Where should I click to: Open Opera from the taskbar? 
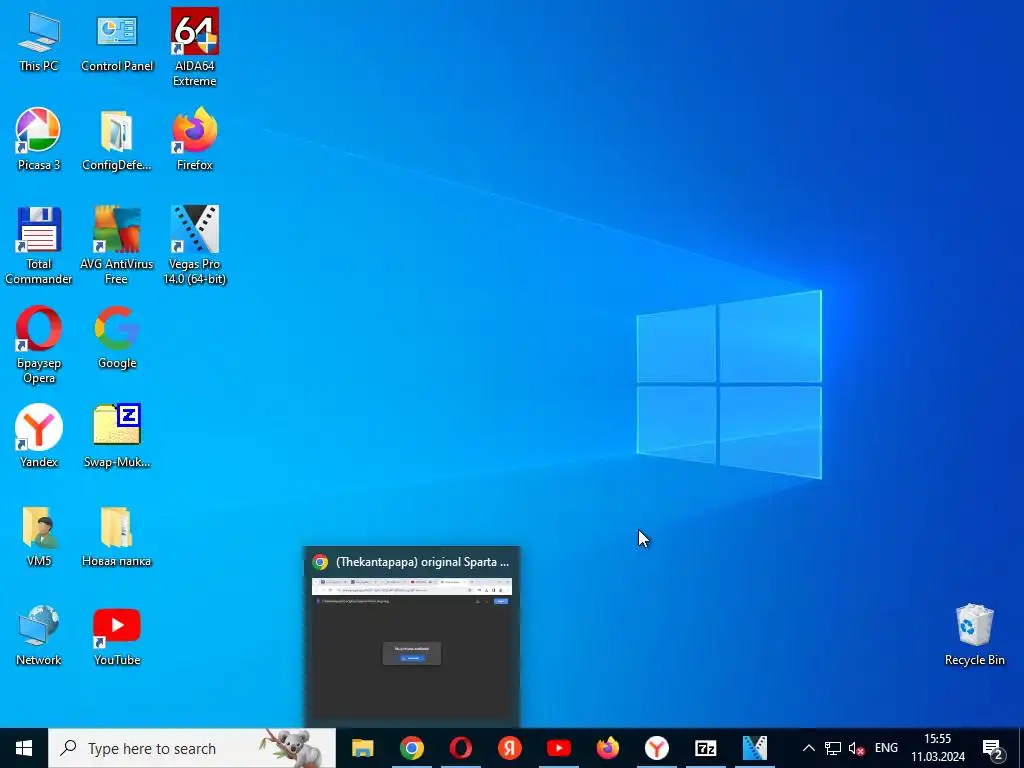click(x=460, y=748)
